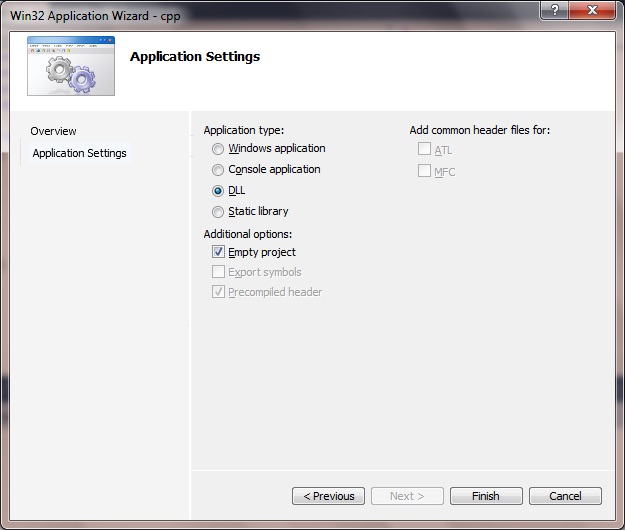Click the 'Add common header files for:' label
625x530 pixels.
pyautogui.click(x=480, y=130)
